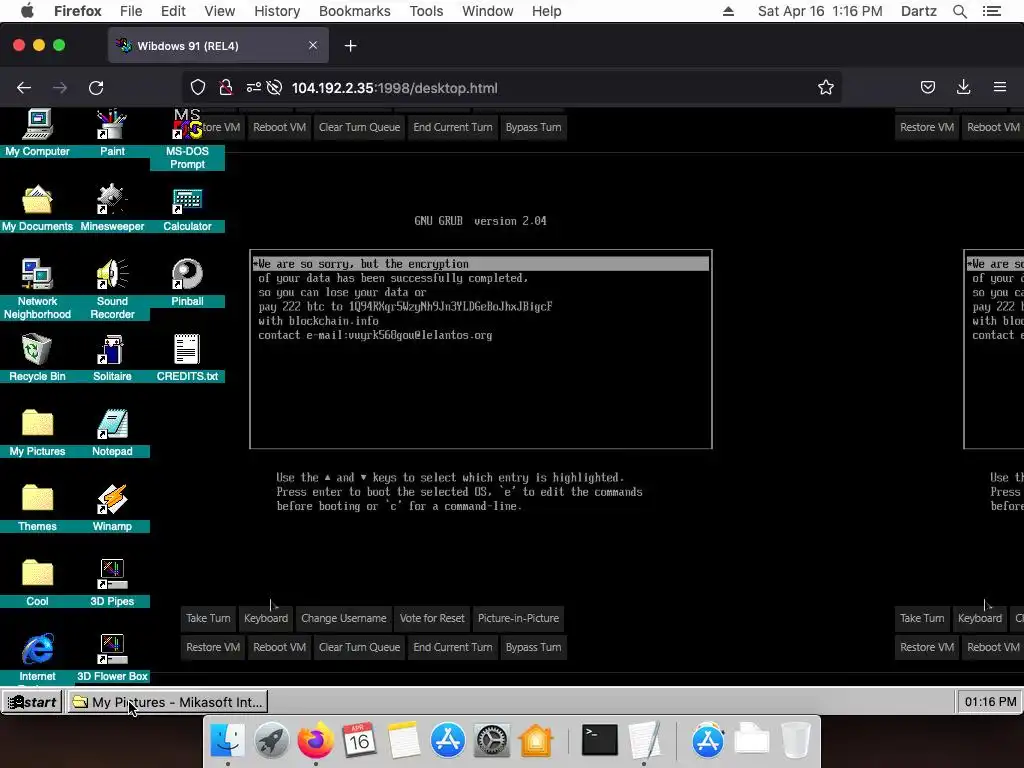Save the page to Pocket

point(927,88)
